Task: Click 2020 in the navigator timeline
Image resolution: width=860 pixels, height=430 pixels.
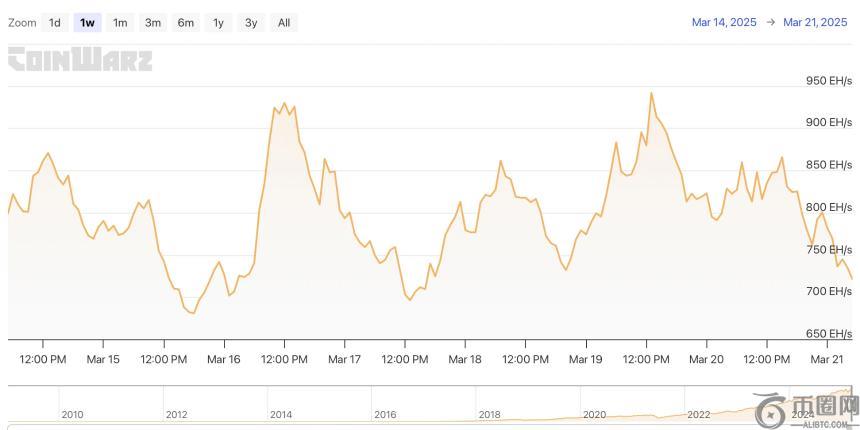Action: point(595,415)
